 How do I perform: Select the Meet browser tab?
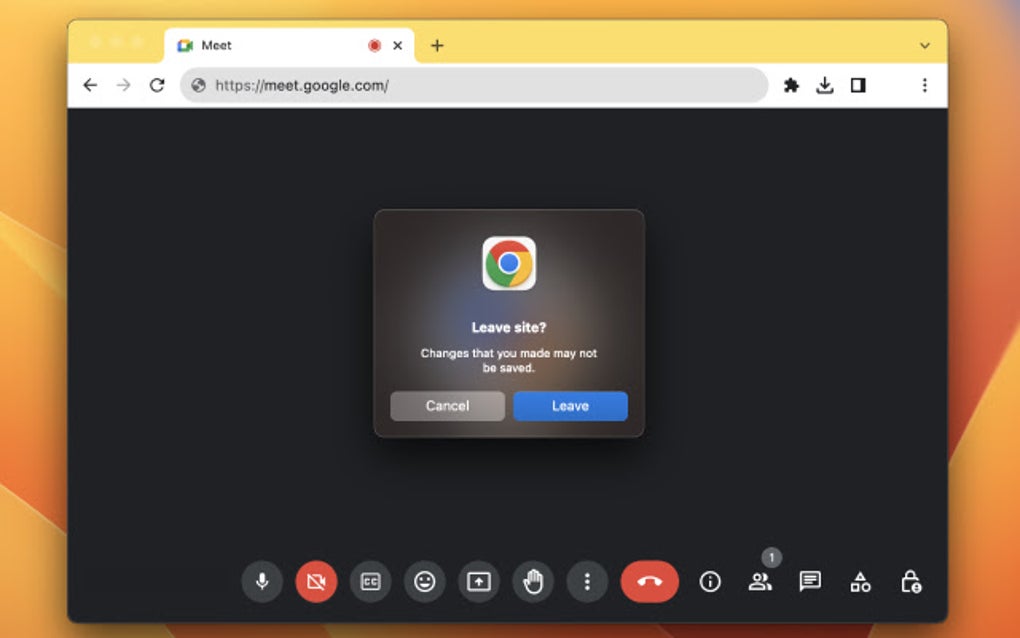tap(289, 46)
